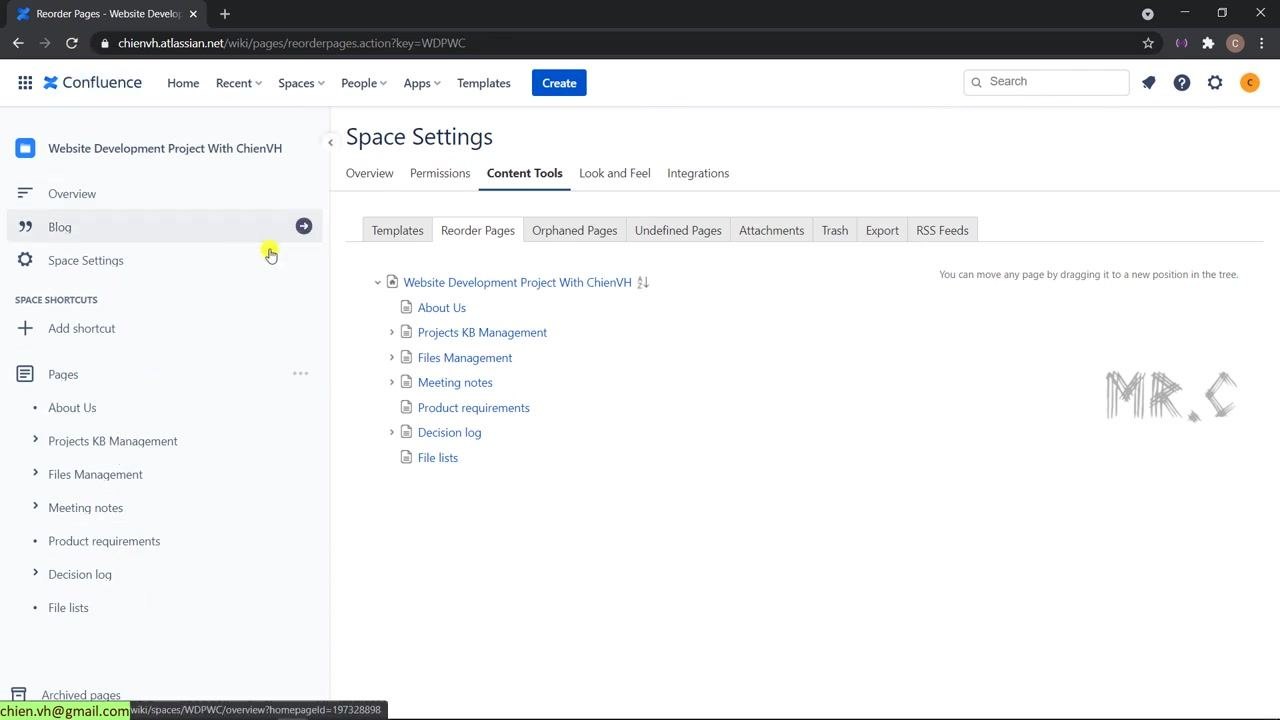The image size is (1280, 720).
Task: Click the page icon next to File lists
Action: pos(406,457)
